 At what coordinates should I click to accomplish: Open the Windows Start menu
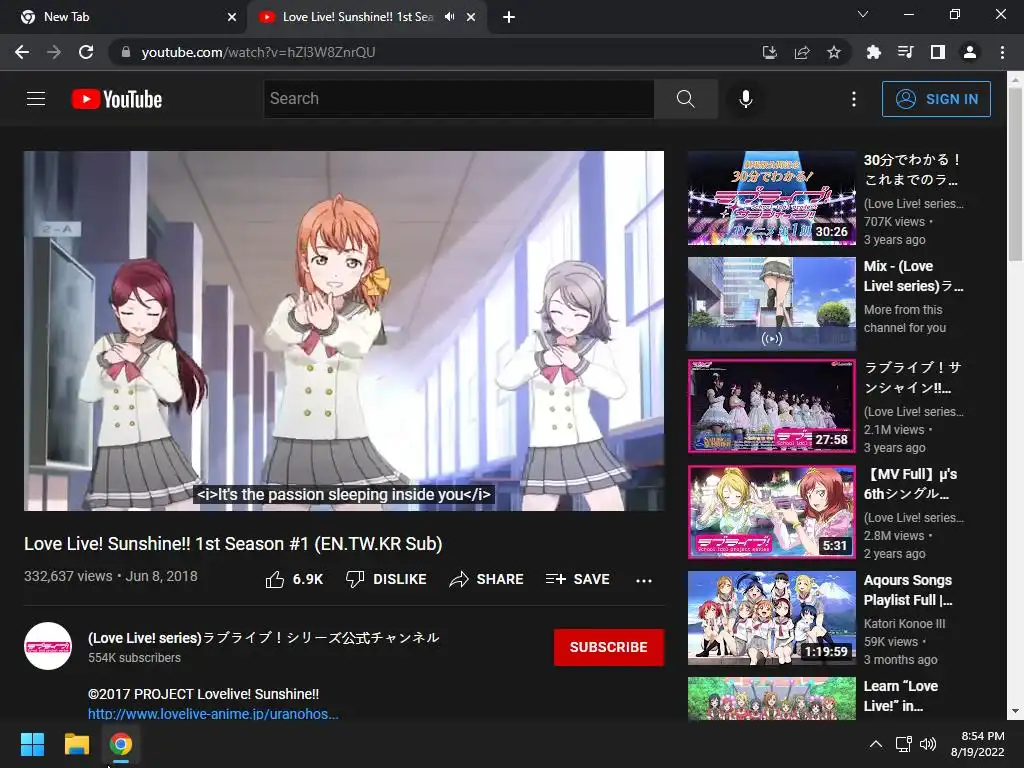[x=32, y=744]
